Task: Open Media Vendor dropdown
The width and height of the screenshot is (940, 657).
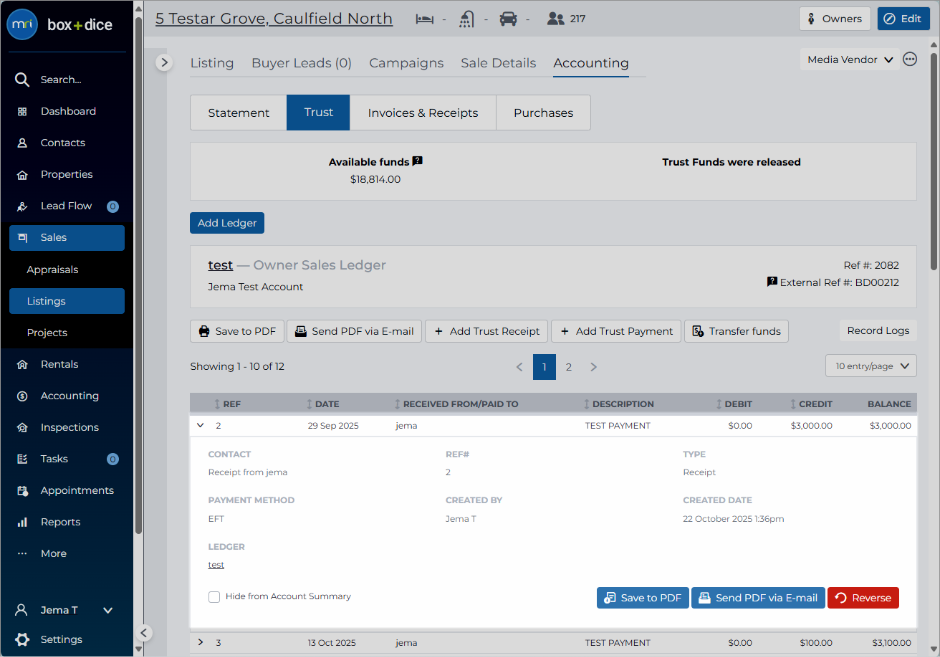Action: point(849,59)
